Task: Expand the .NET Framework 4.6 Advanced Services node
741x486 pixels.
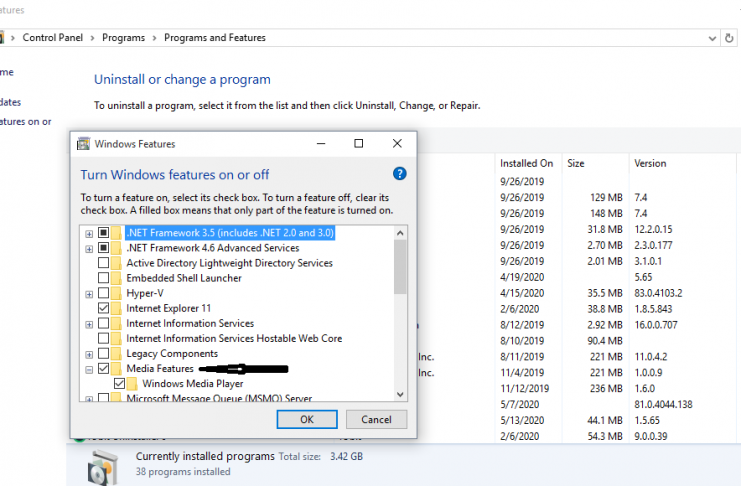Action: click(x=89, y=249)
